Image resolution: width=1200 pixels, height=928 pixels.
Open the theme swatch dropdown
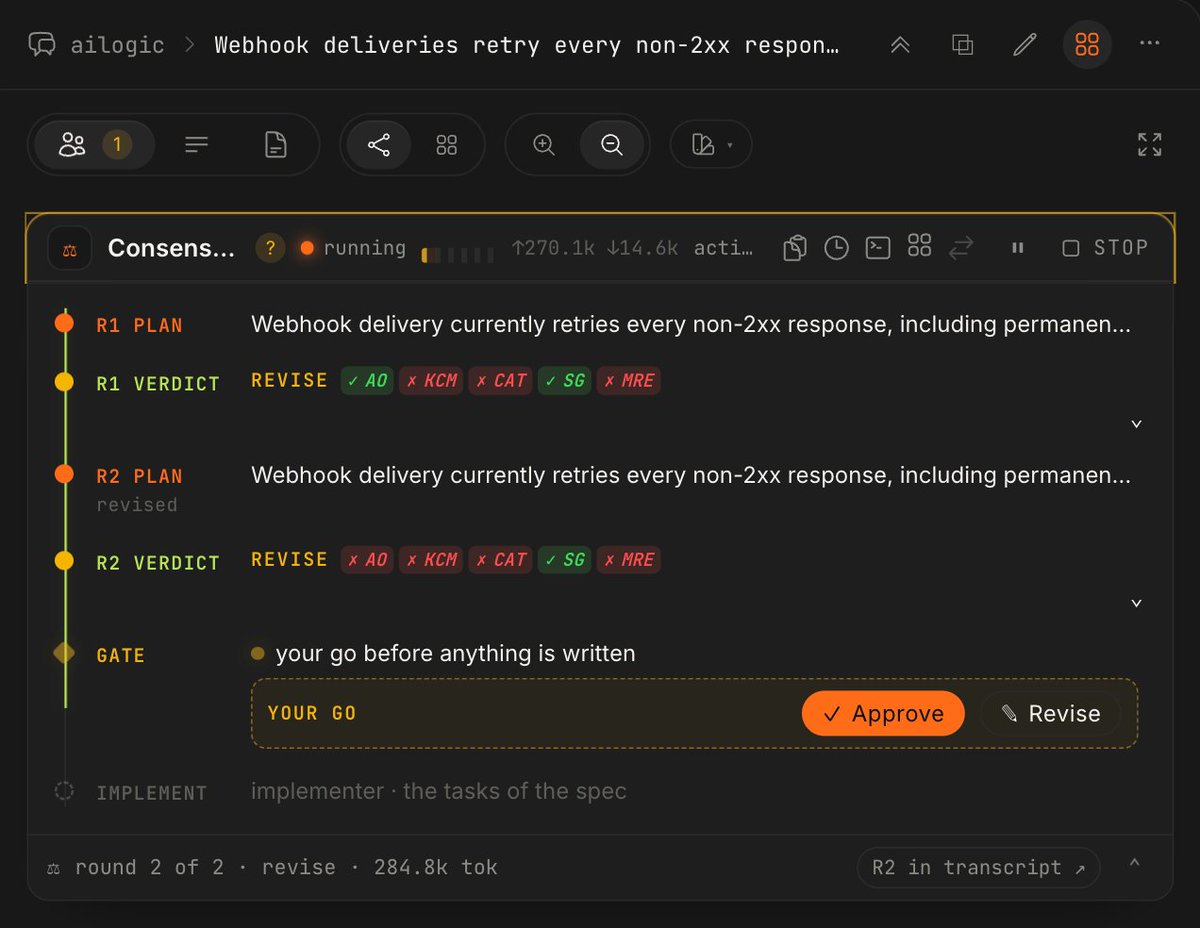click(x=711, y=145)
